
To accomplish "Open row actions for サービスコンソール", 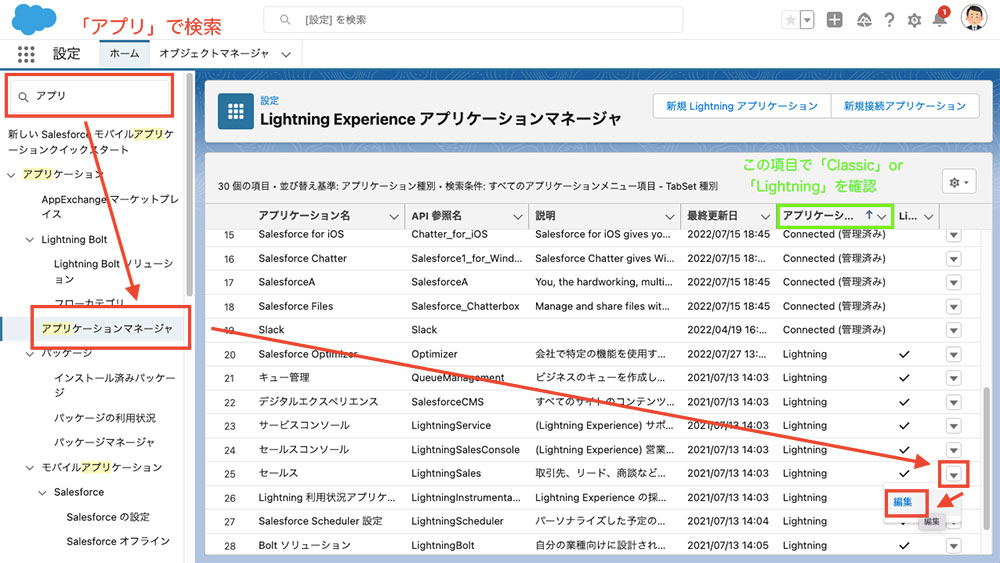I will 953,426.
